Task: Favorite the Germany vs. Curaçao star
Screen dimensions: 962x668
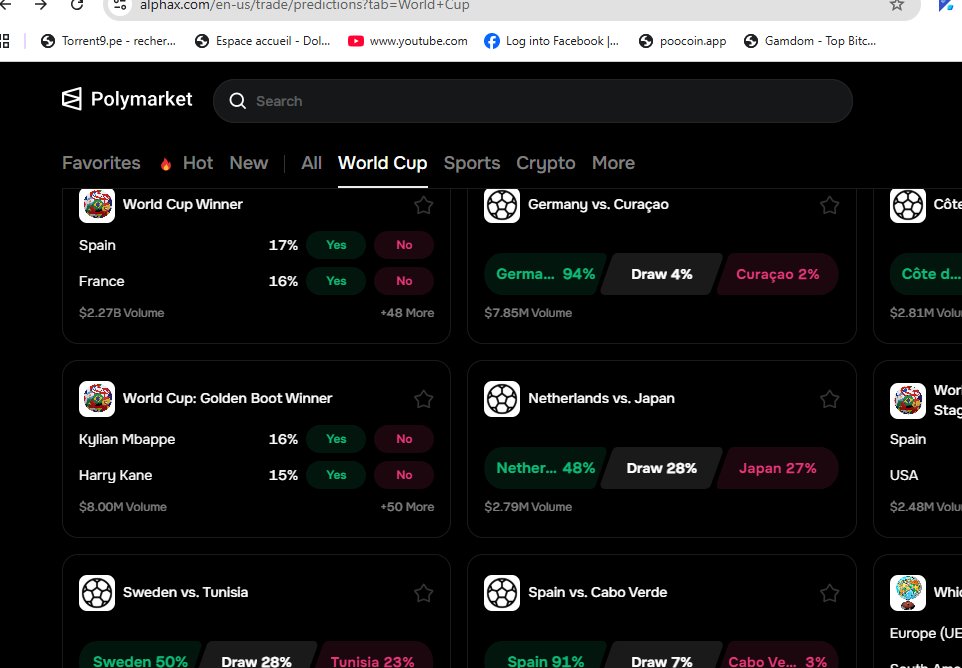Action: [x=829, y=205]
